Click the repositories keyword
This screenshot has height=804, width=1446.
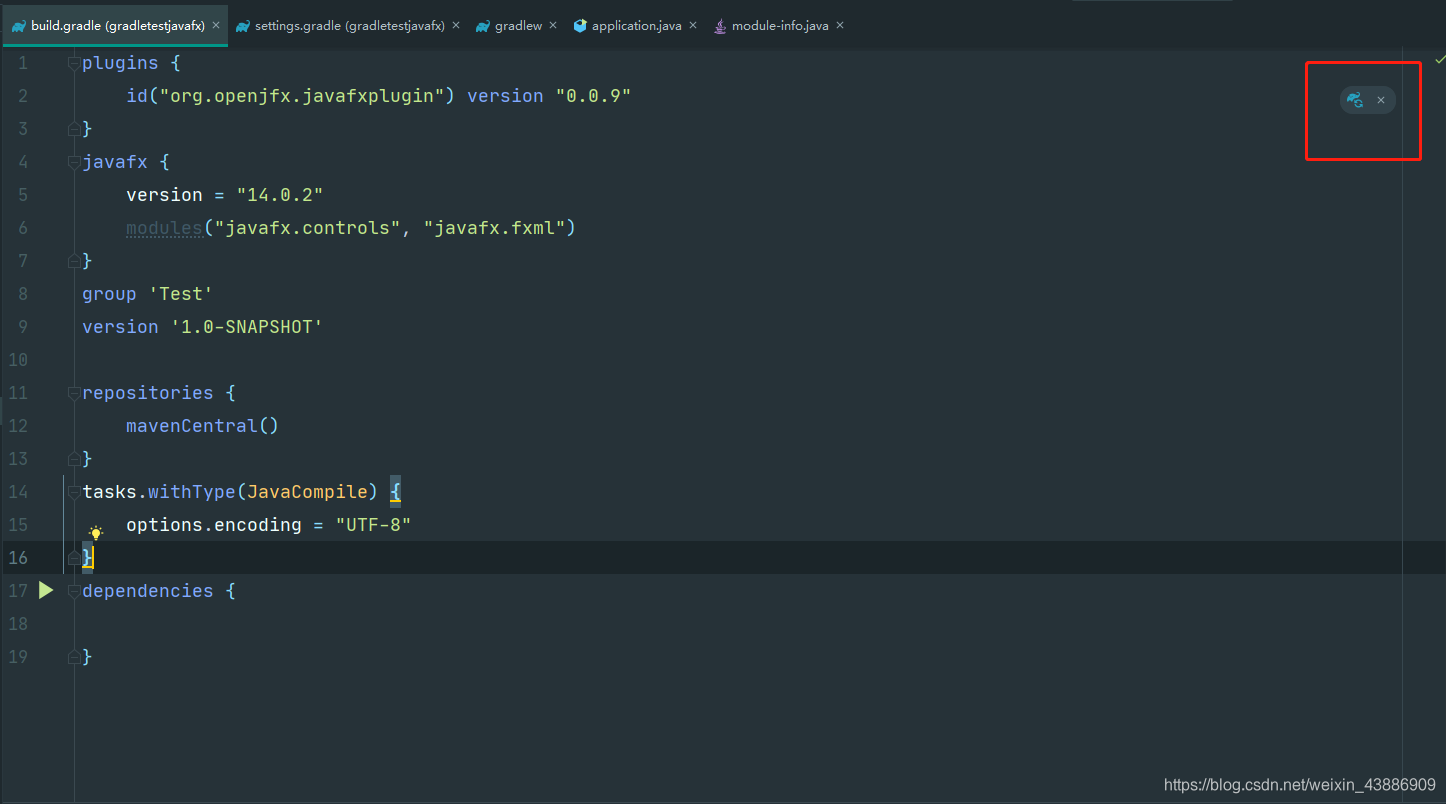click(x=147, y=393)
